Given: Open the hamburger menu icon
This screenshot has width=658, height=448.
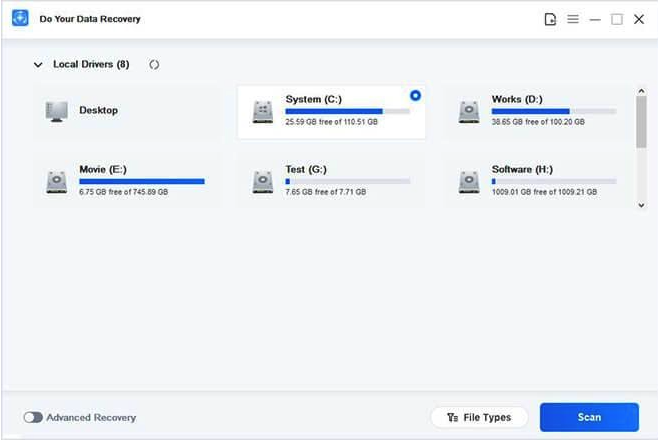Looking at the screenshot, I should [573, 19].
